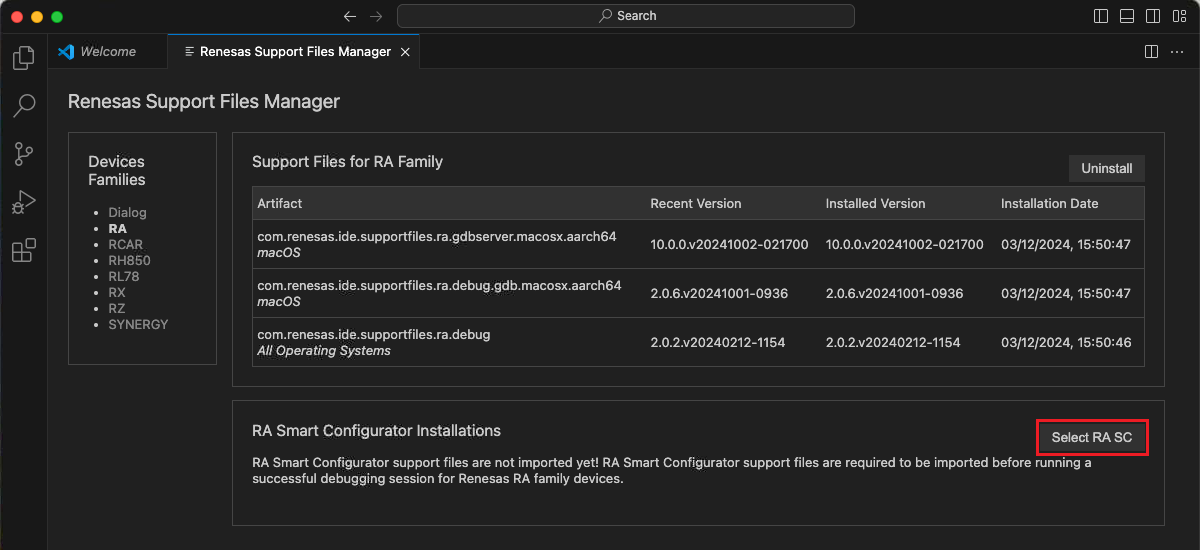Select the com.renesas.ide.supportfiles.ra.debug artifact row
The image size is (1200, 550).
pos(698,342)
